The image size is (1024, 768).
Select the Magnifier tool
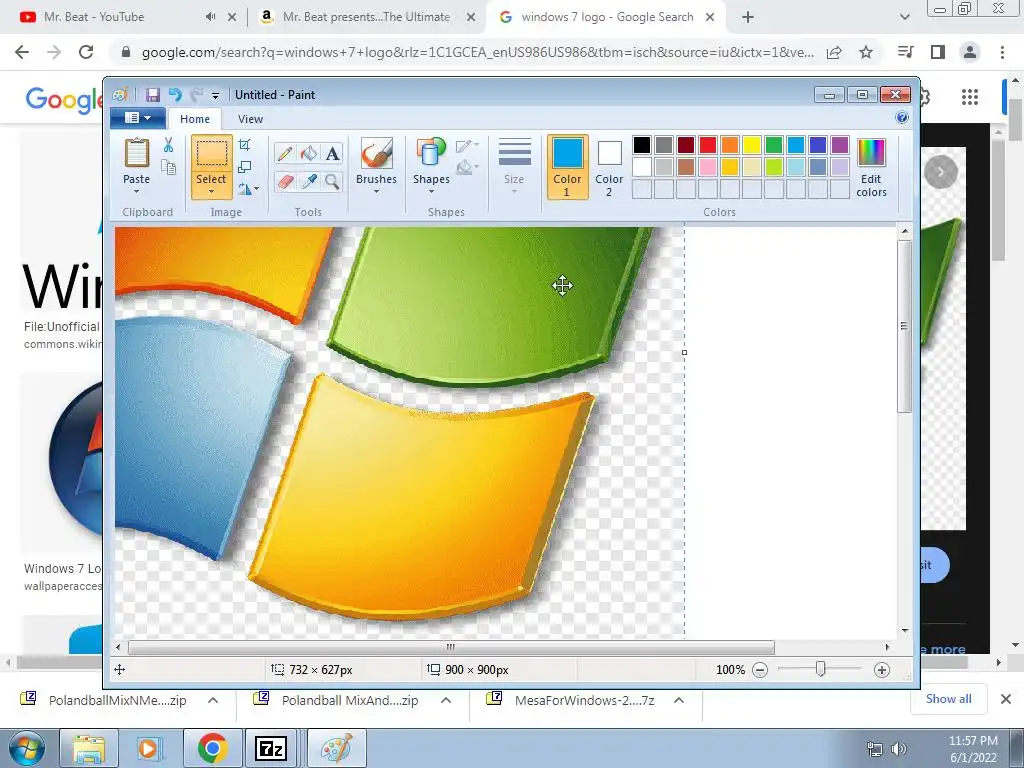click(332, 181)
